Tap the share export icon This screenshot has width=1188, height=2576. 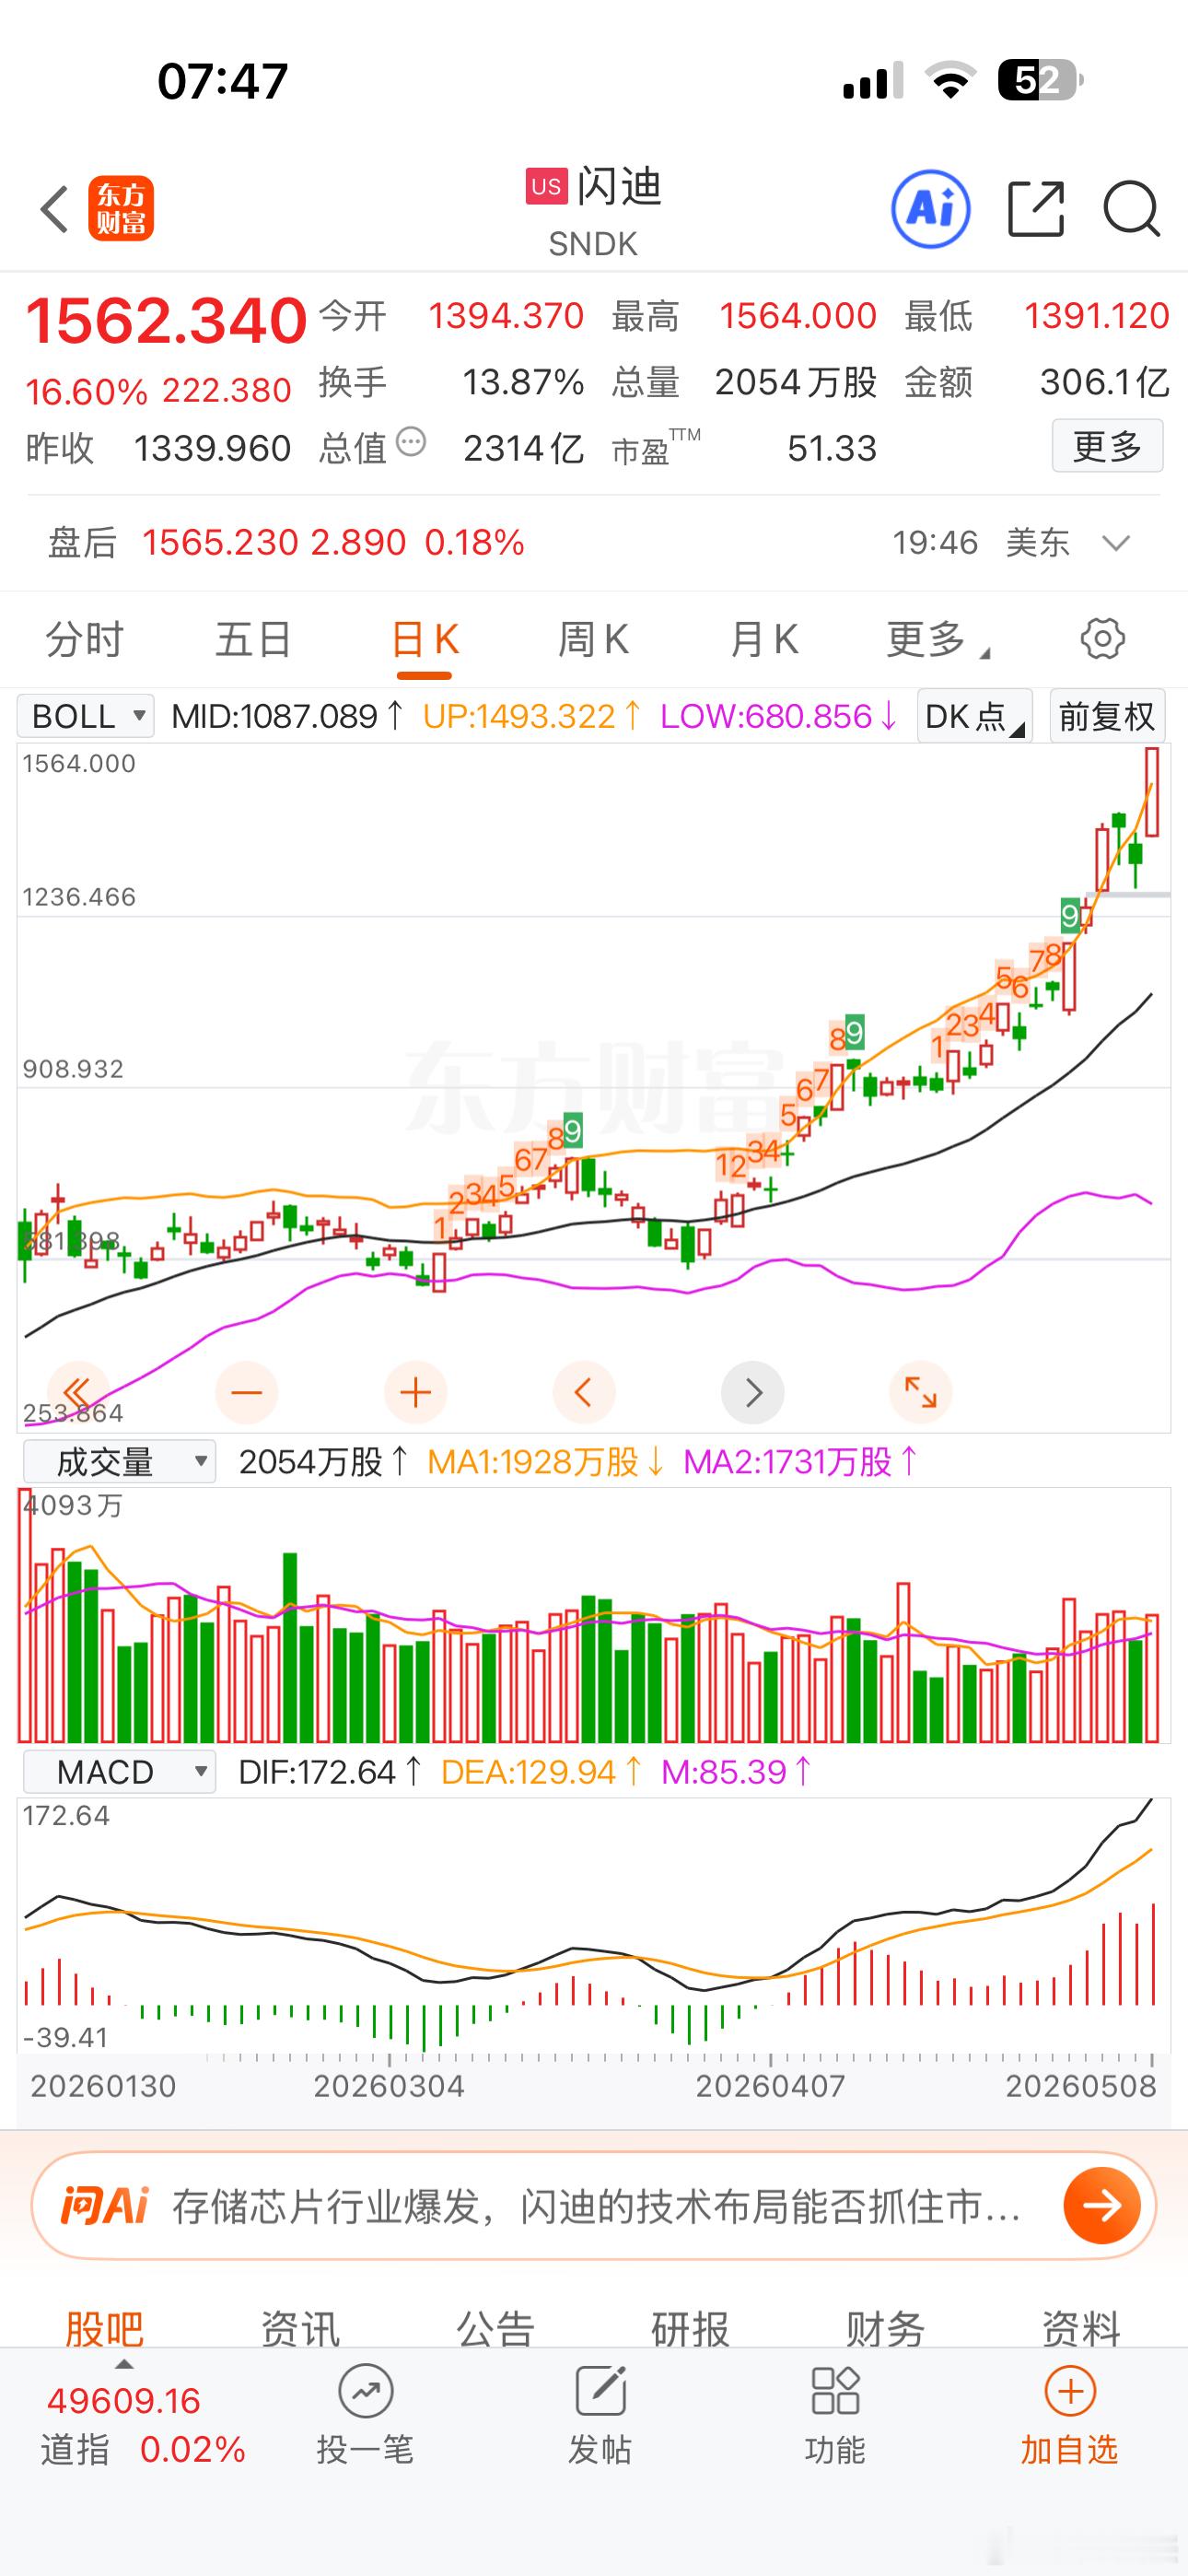1036,209
